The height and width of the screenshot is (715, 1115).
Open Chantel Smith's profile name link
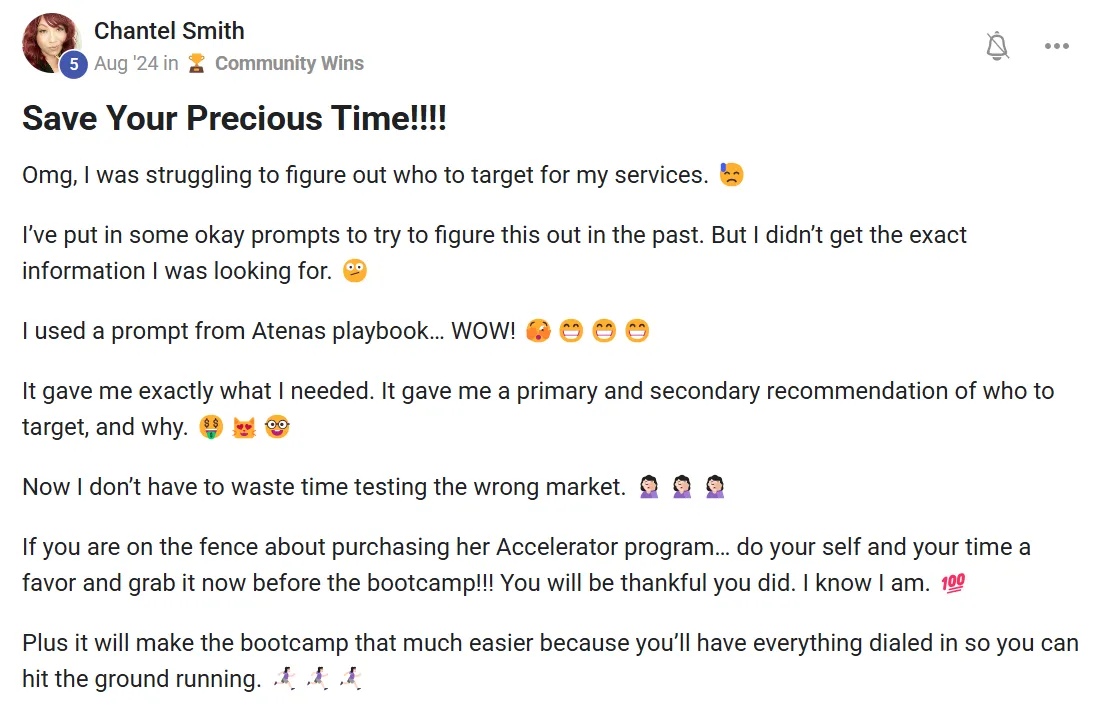click(x=169, y=31)
